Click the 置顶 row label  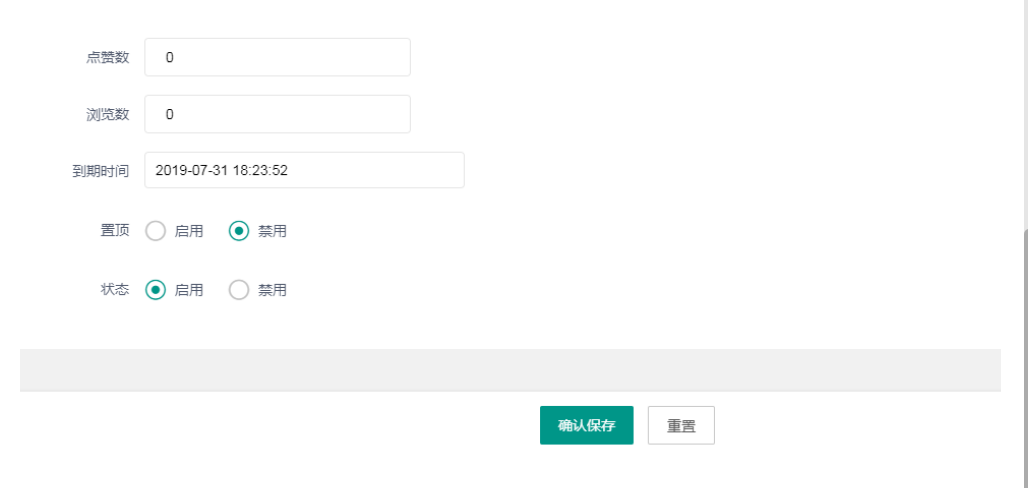115,231
